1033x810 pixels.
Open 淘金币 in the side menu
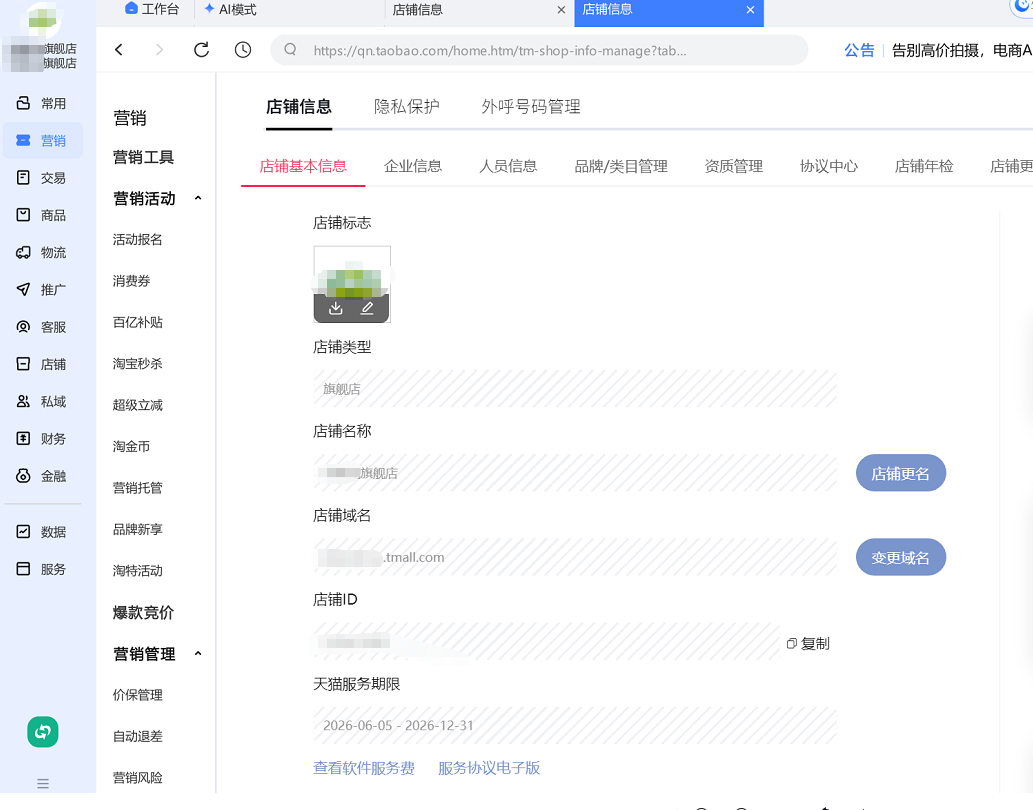[131, 446]
